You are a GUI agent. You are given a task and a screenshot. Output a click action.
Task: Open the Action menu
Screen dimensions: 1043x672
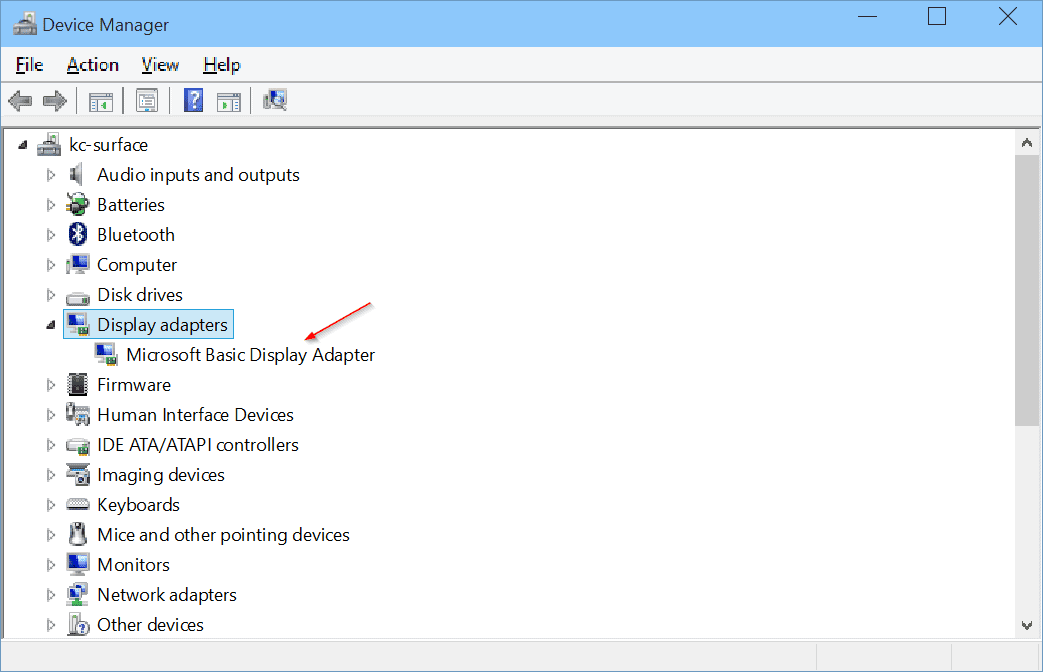[x=92, y=65]
